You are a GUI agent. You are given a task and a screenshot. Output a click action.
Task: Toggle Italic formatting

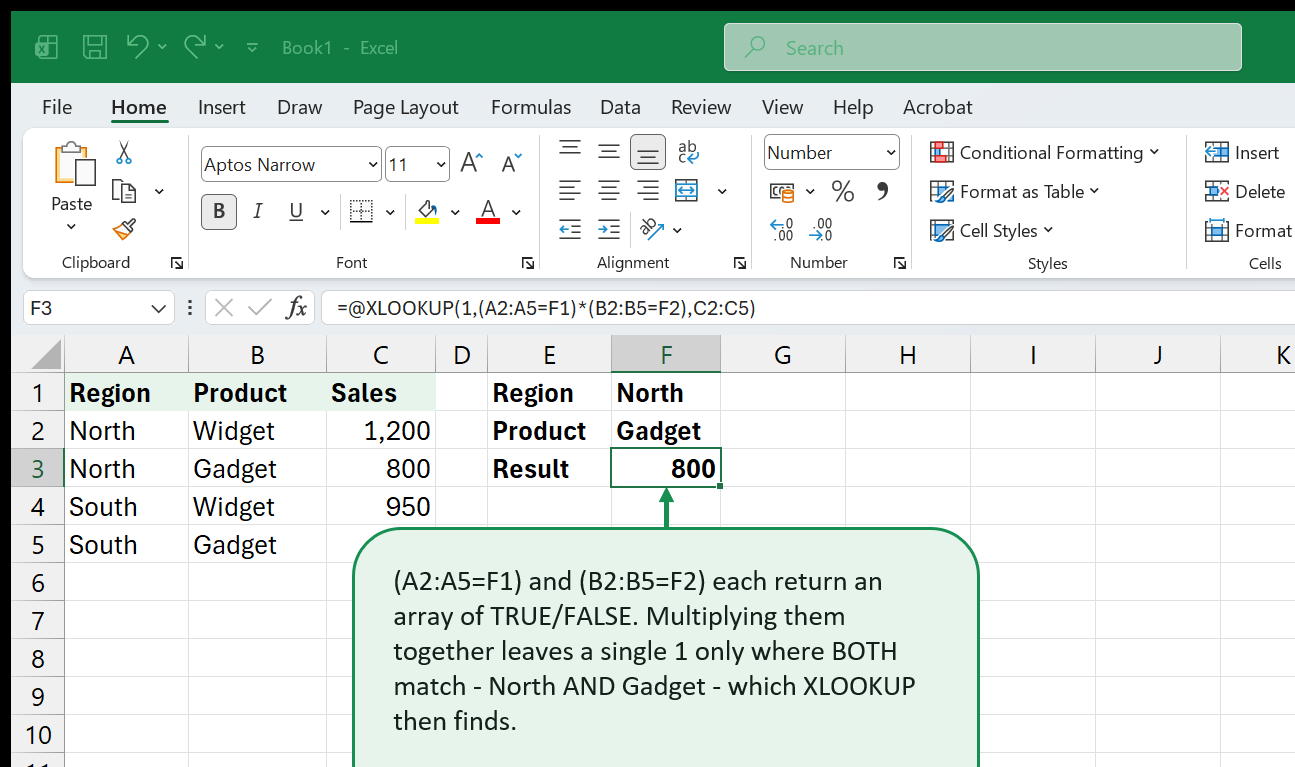pyautogui.click(x=258, y=211)
